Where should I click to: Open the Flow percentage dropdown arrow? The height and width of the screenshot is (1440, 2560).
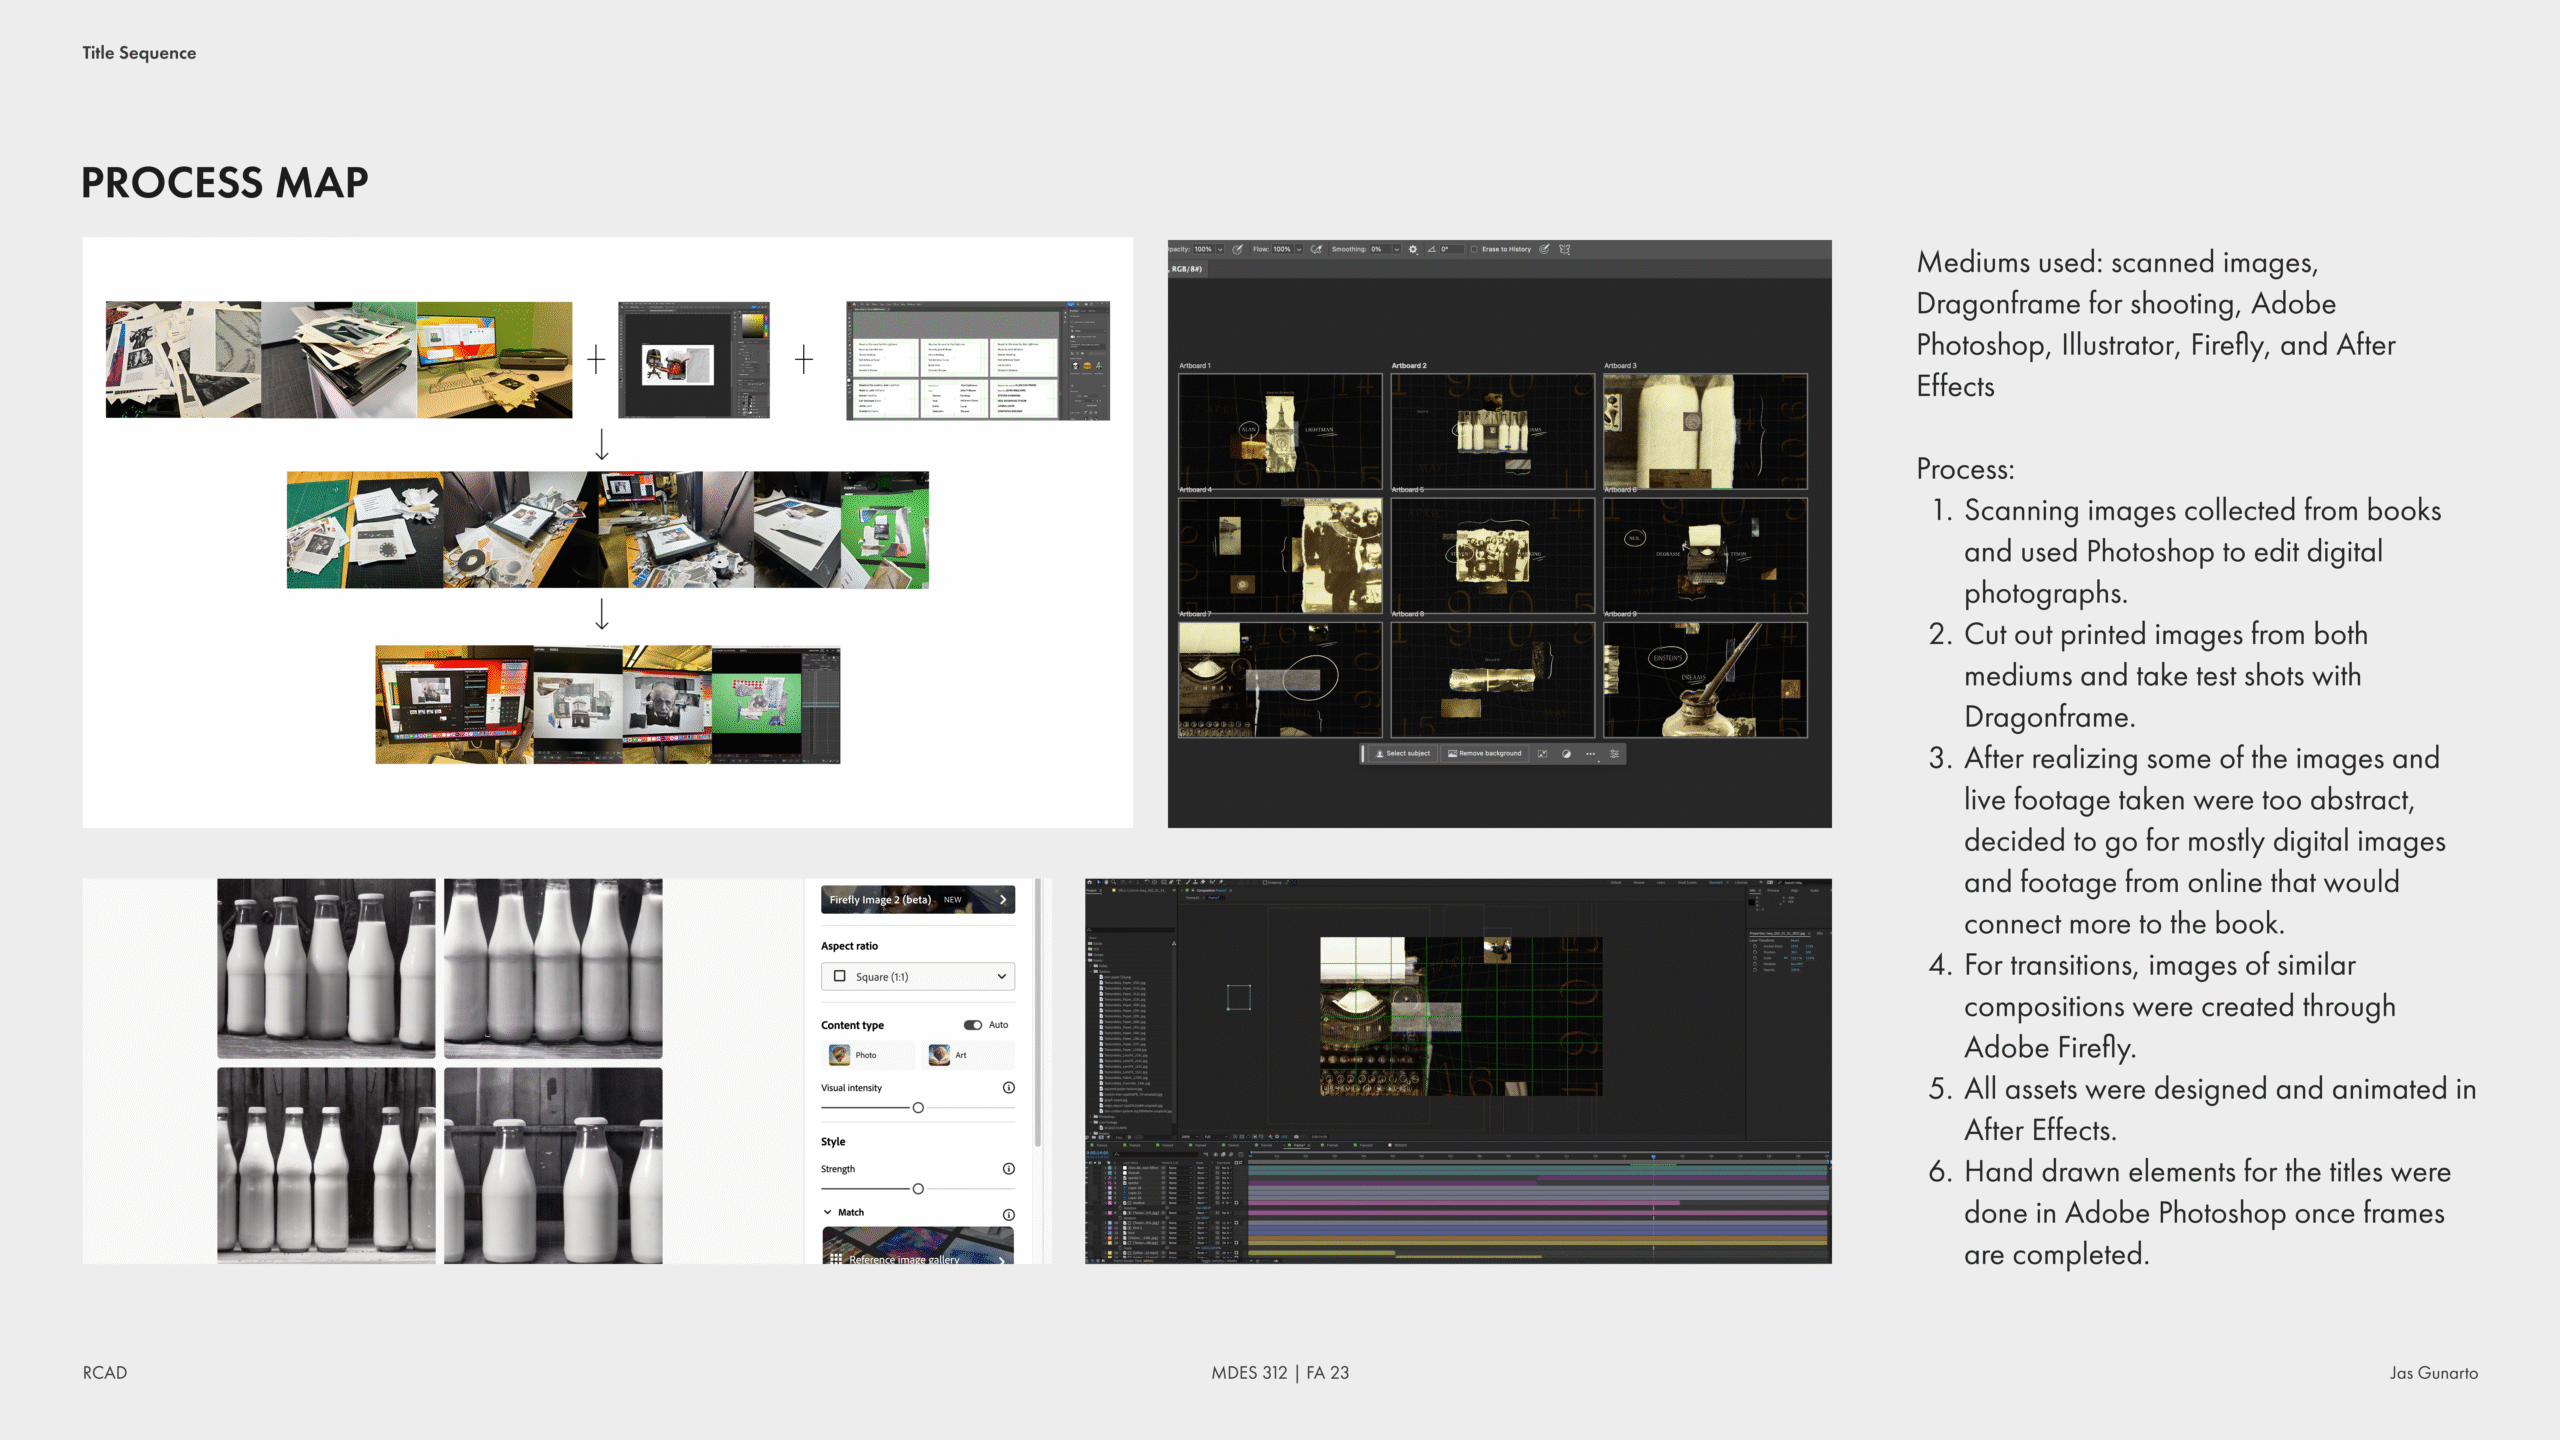(x=1299, y=250)
